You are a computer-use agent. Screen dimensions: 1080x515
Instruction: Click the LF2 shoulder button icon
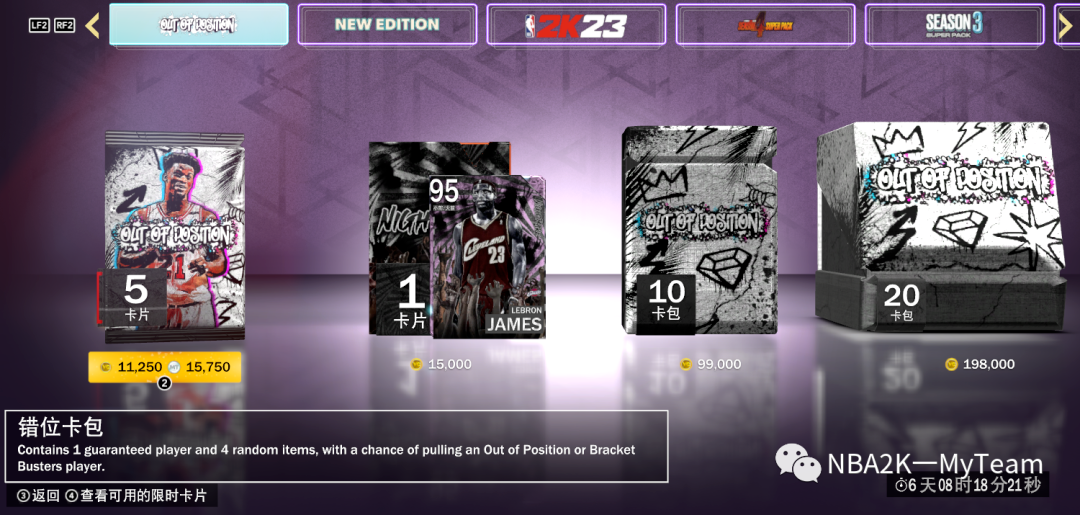tap(39, 25)
